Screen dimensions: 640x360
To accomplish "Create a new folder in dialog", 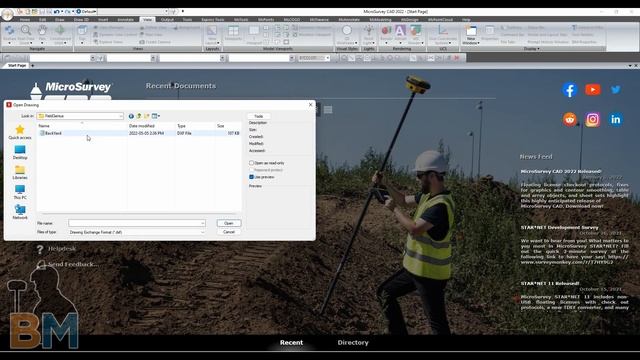I will point(147,116).
